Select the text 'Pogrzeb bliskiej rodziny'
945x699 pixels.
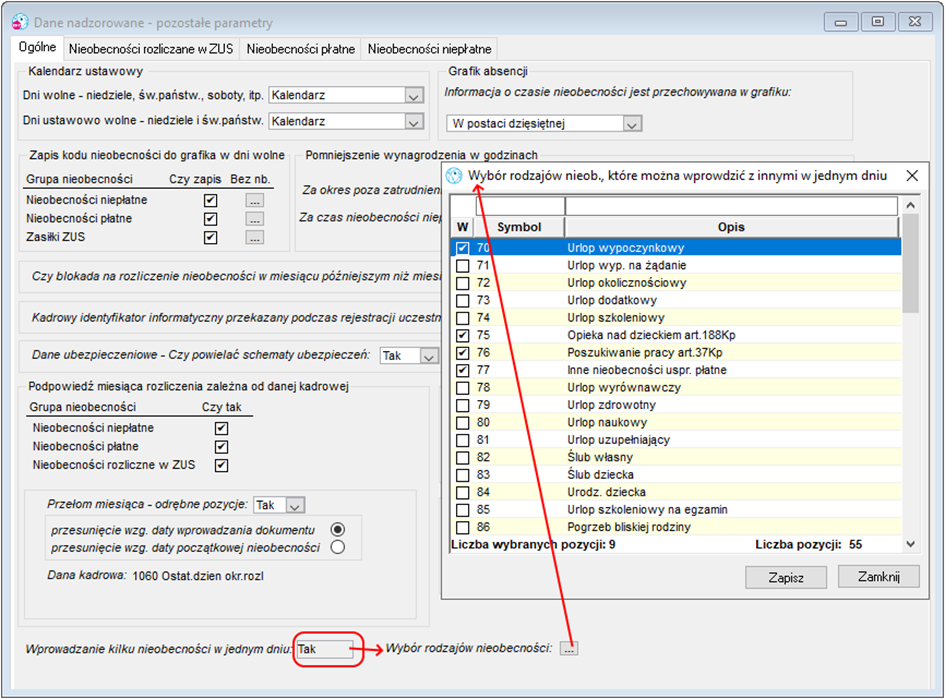(629, 527)
